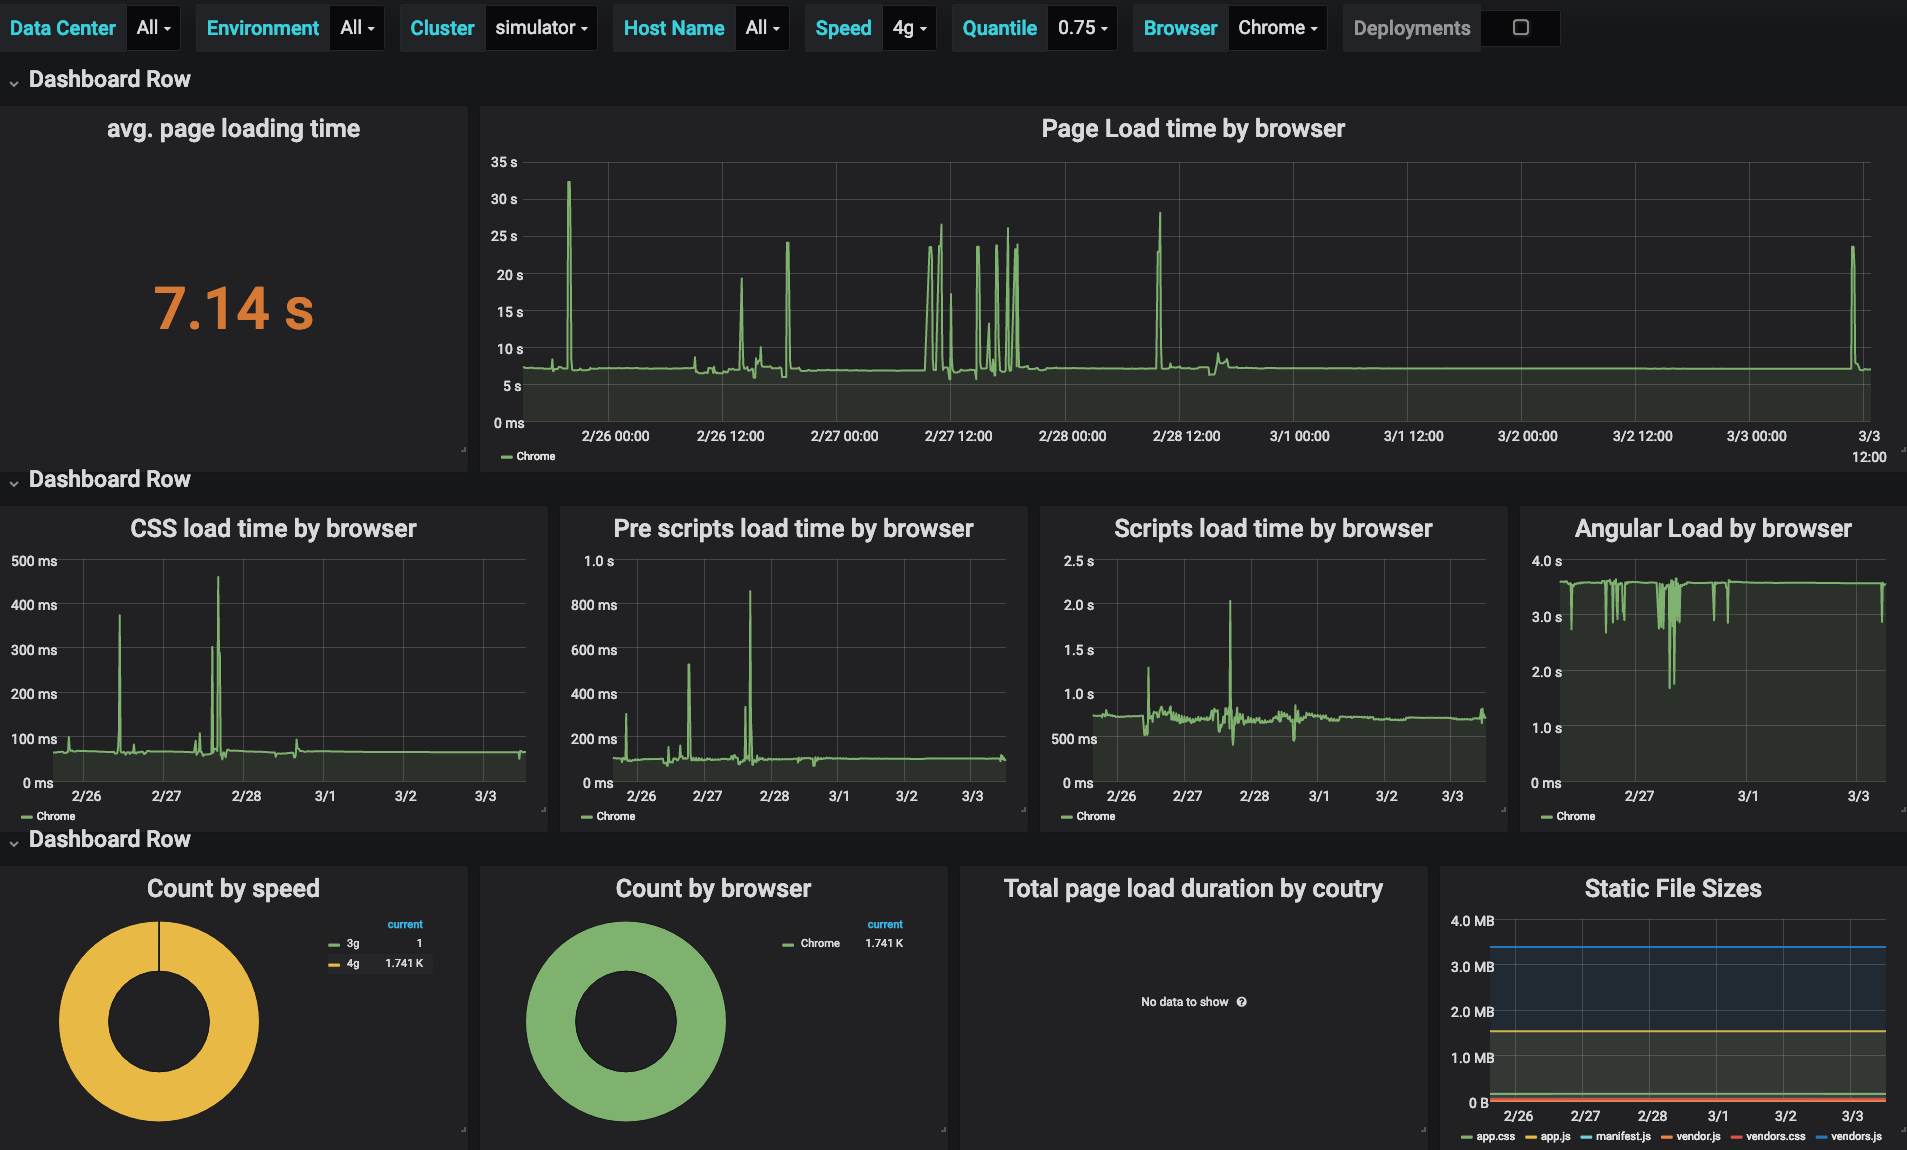Toggle Chrome series in Pre scripts legend

coord(615,817)
